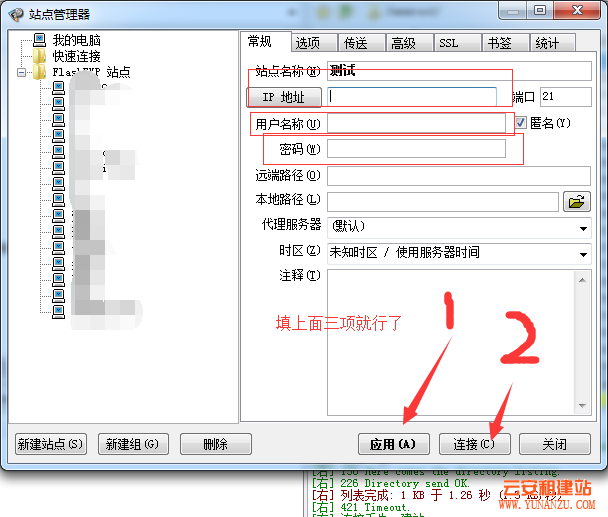Select the 快速连接 folder item
The height and width of the screenshot is (517, 608).
pos(76,56)
